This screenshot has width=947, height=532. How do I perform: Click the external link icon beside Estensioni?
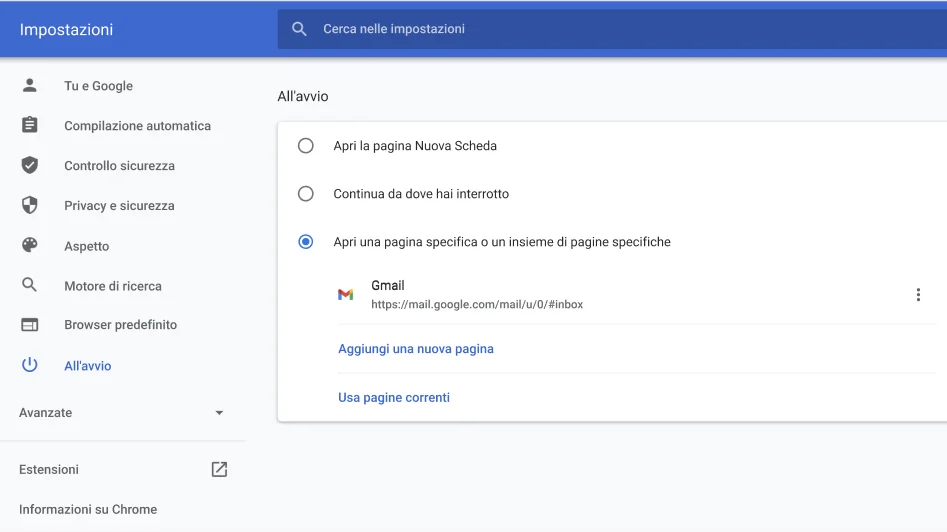point(219,469)
